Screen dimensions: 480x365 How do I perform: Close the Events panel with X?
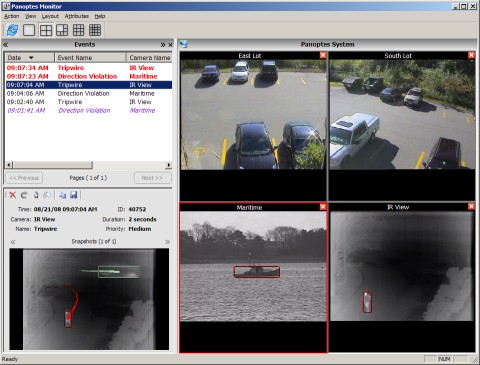click(x=170, y=45)
